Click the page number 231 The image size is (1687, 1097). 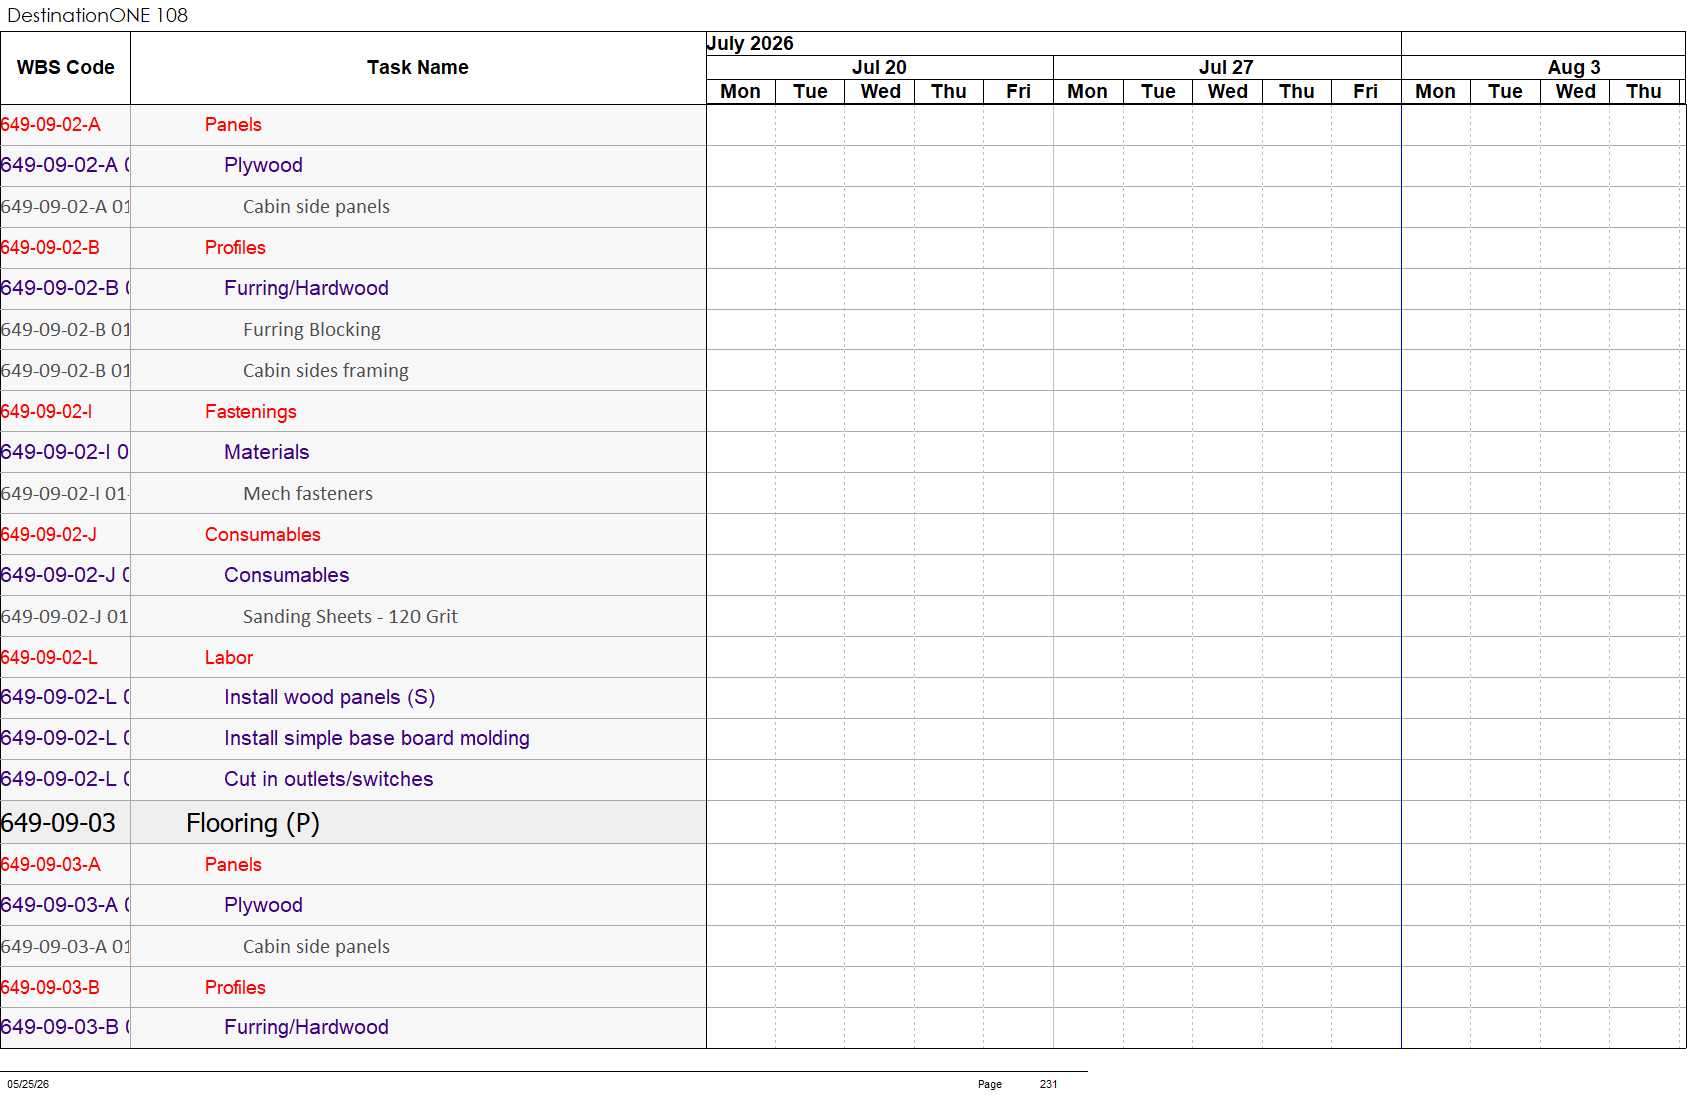tap(1048, 1084)
